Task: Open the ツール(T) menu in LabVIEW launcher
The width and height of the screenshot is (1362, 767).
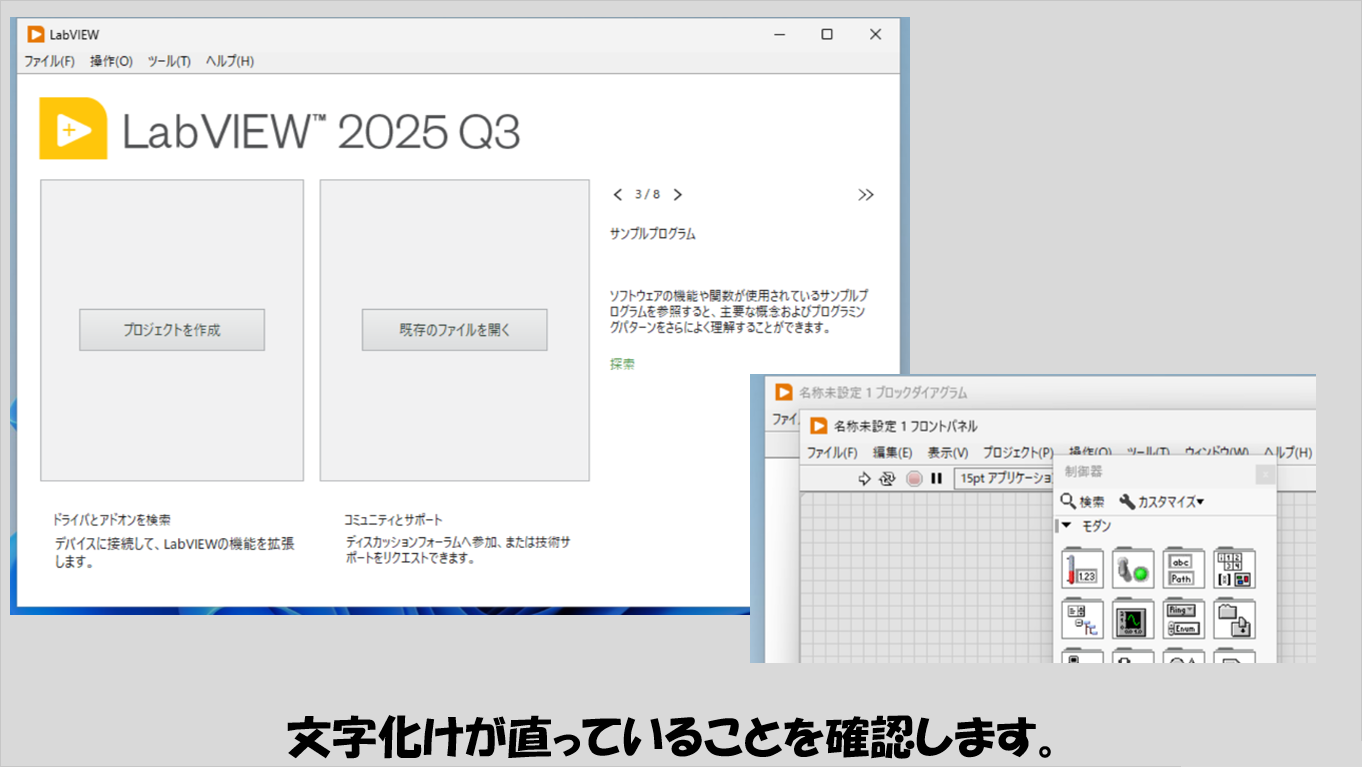Action: [169, 61]
